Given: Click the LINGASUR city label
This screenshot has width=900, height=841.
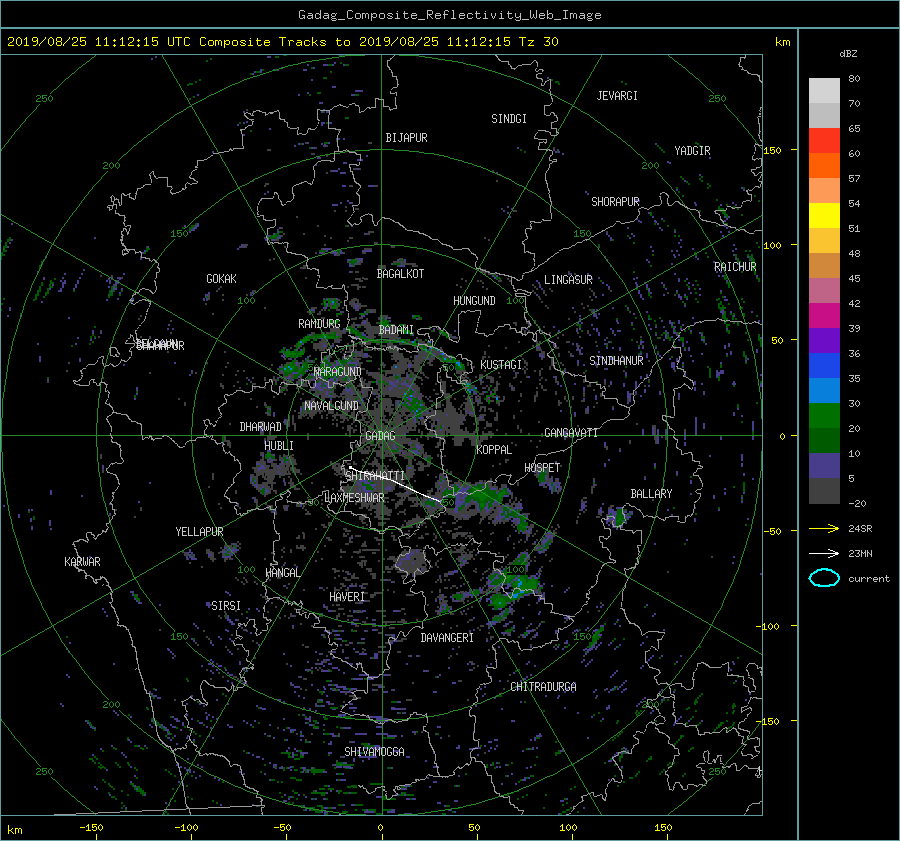Looking at the screenshot, I should pyautogui.click(x=568, y=280).
